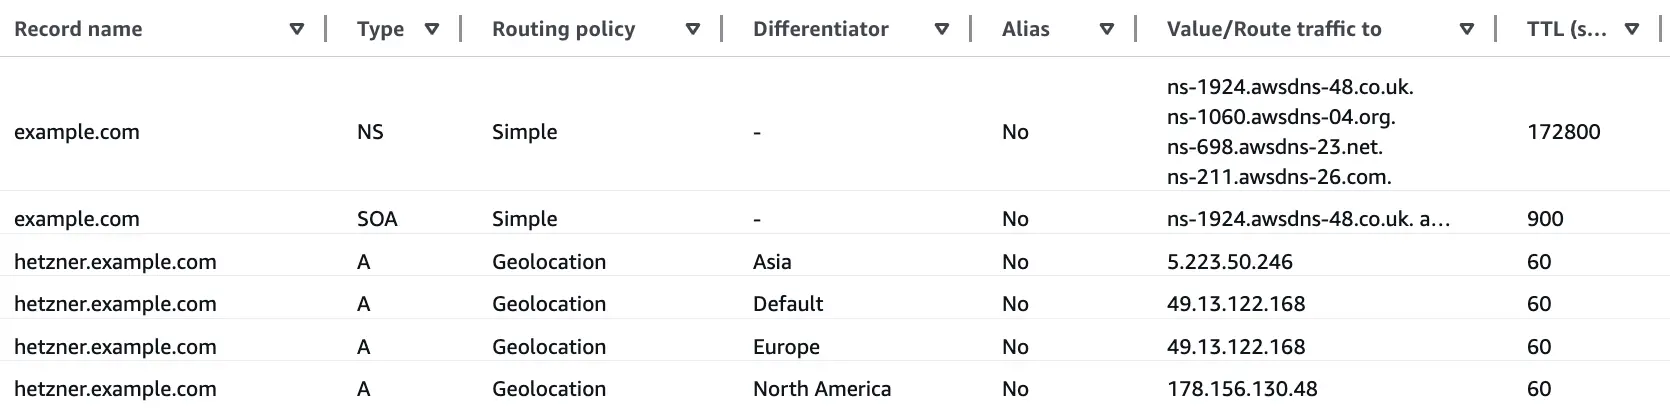The height and width of the screenshot is (418, 1670).
Task: Sort by Alias column arrow
Action: [1106, 30]
